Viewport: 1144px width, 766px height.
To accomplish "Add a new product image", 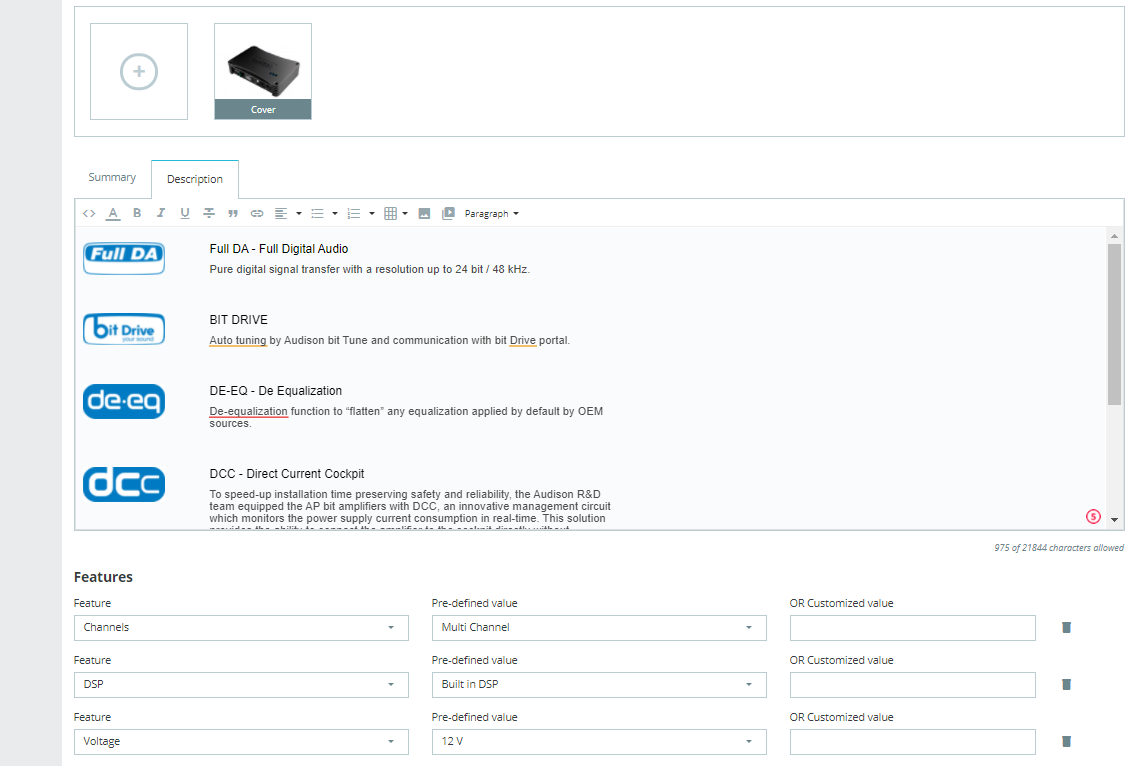I will (x=139, y=71).
